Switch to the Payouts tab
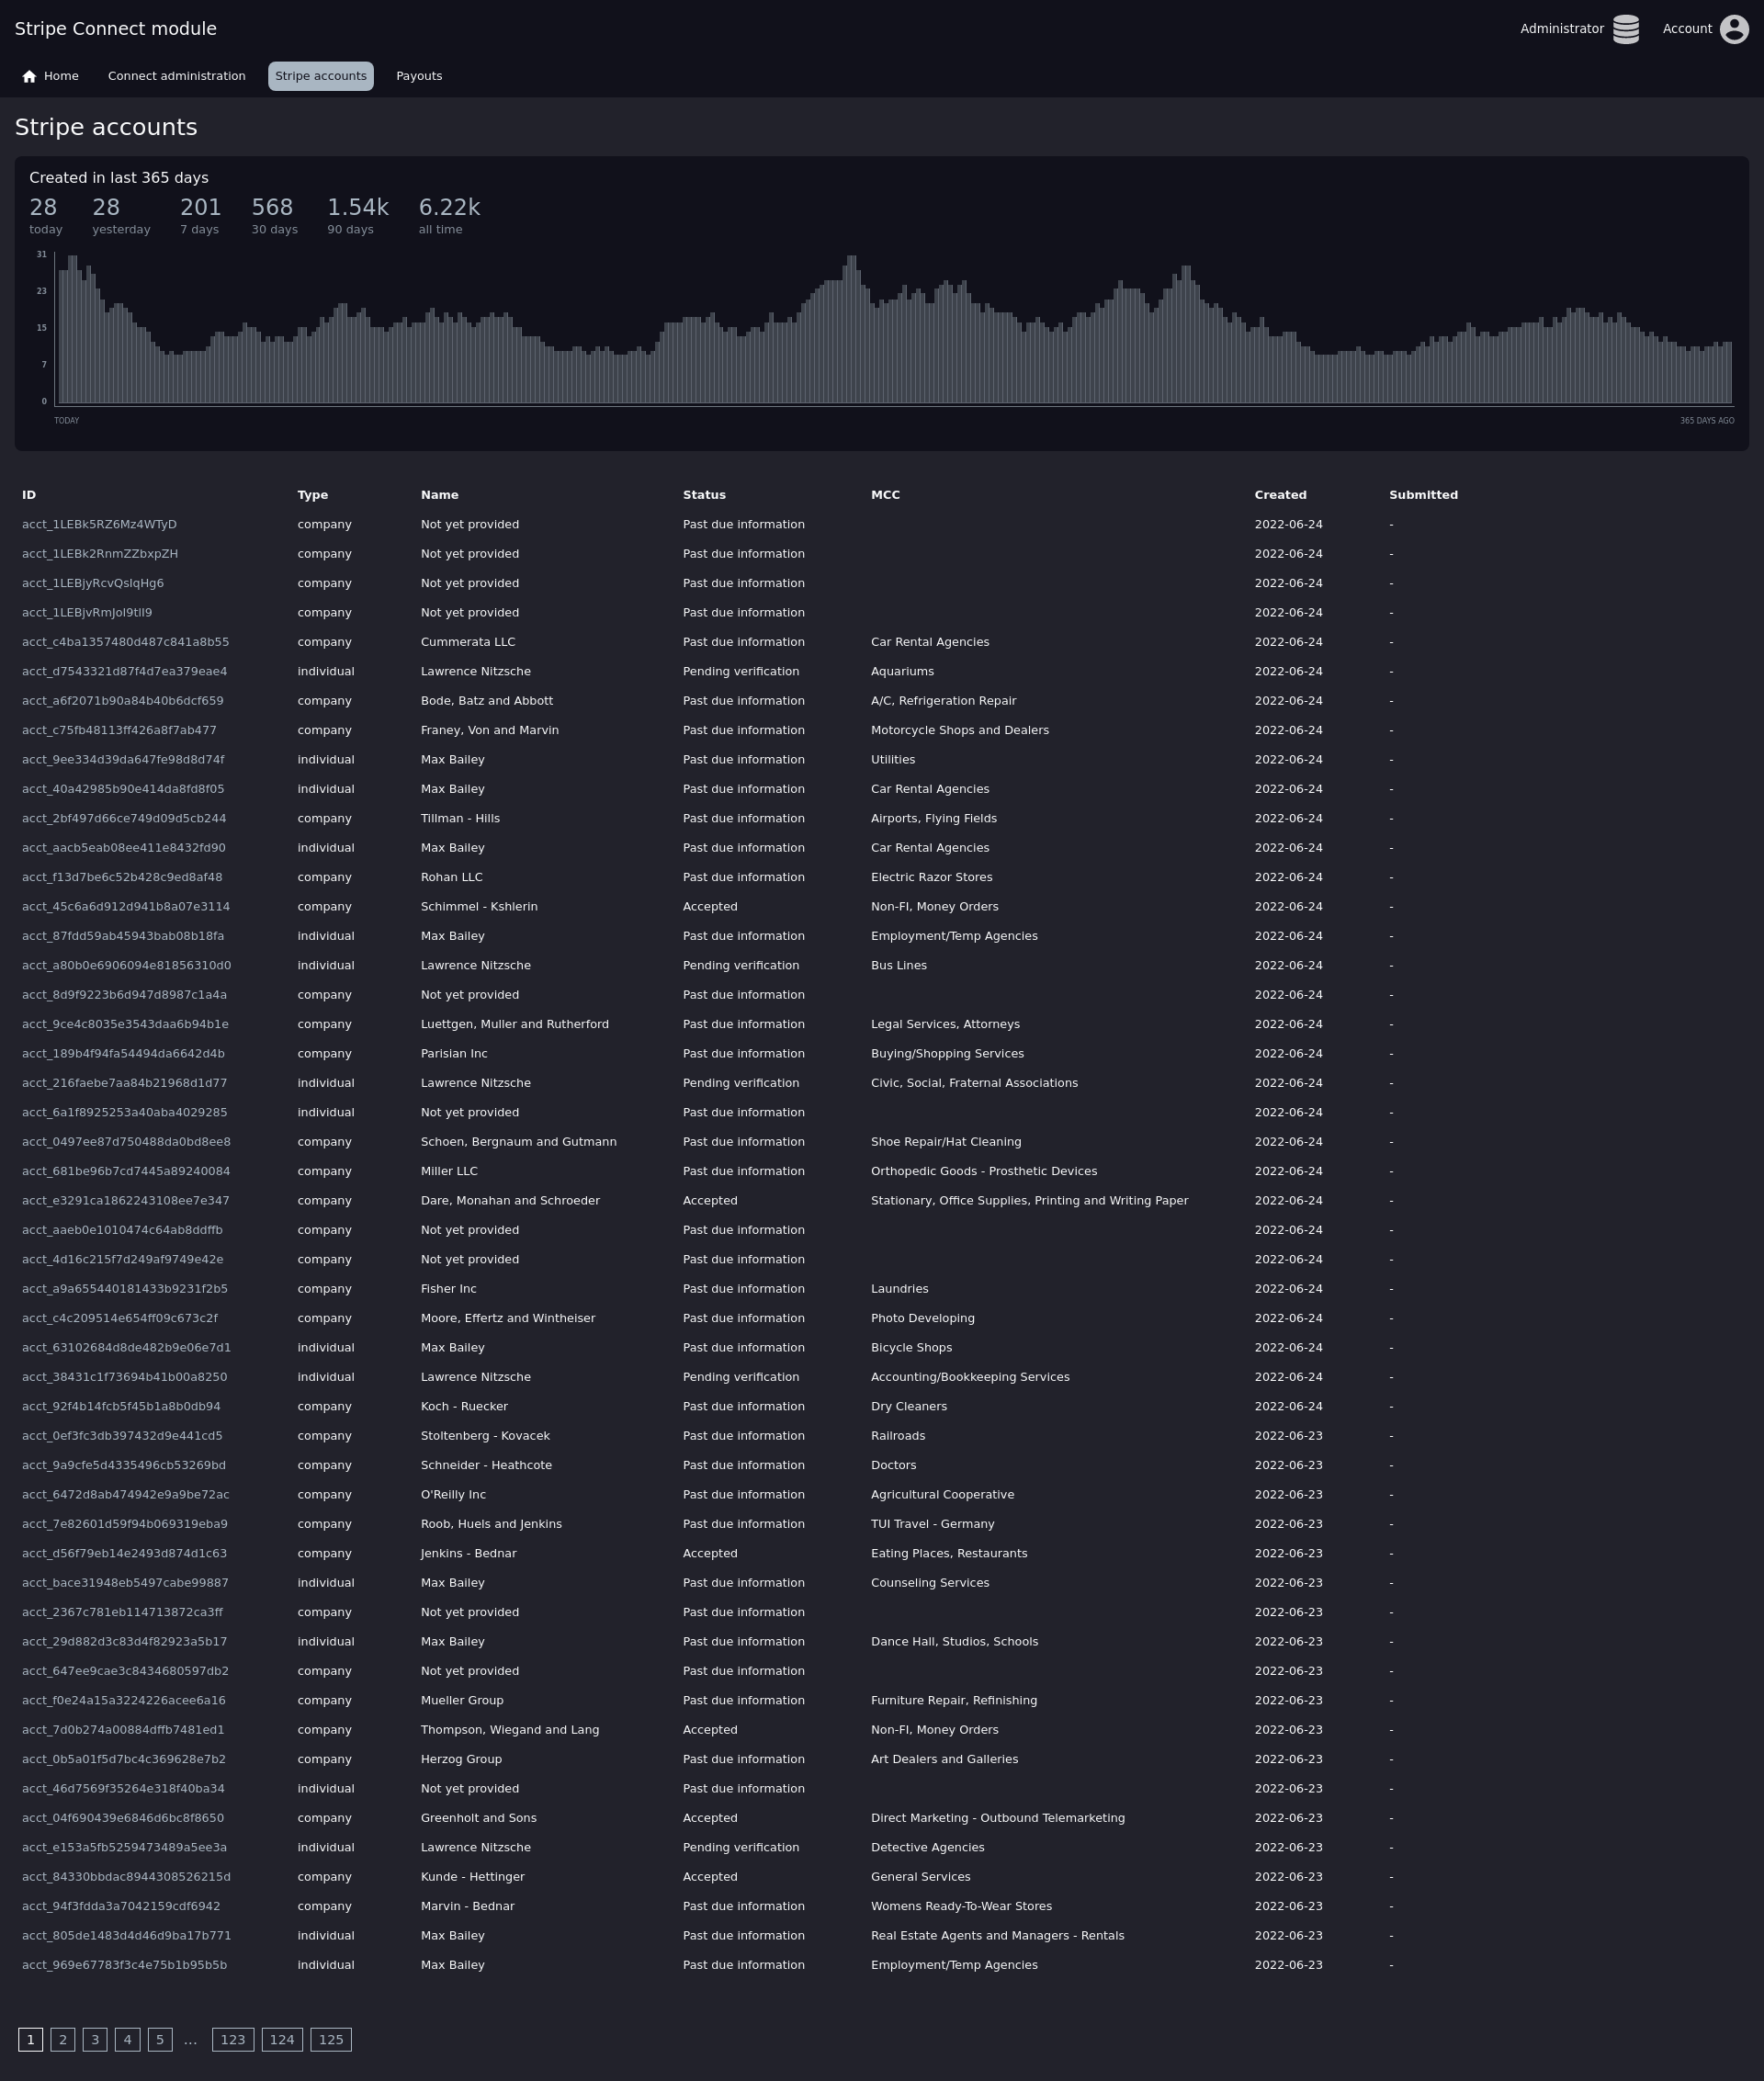The image size is (1764, 2081). pyautogui.click(x=418, y=76)
